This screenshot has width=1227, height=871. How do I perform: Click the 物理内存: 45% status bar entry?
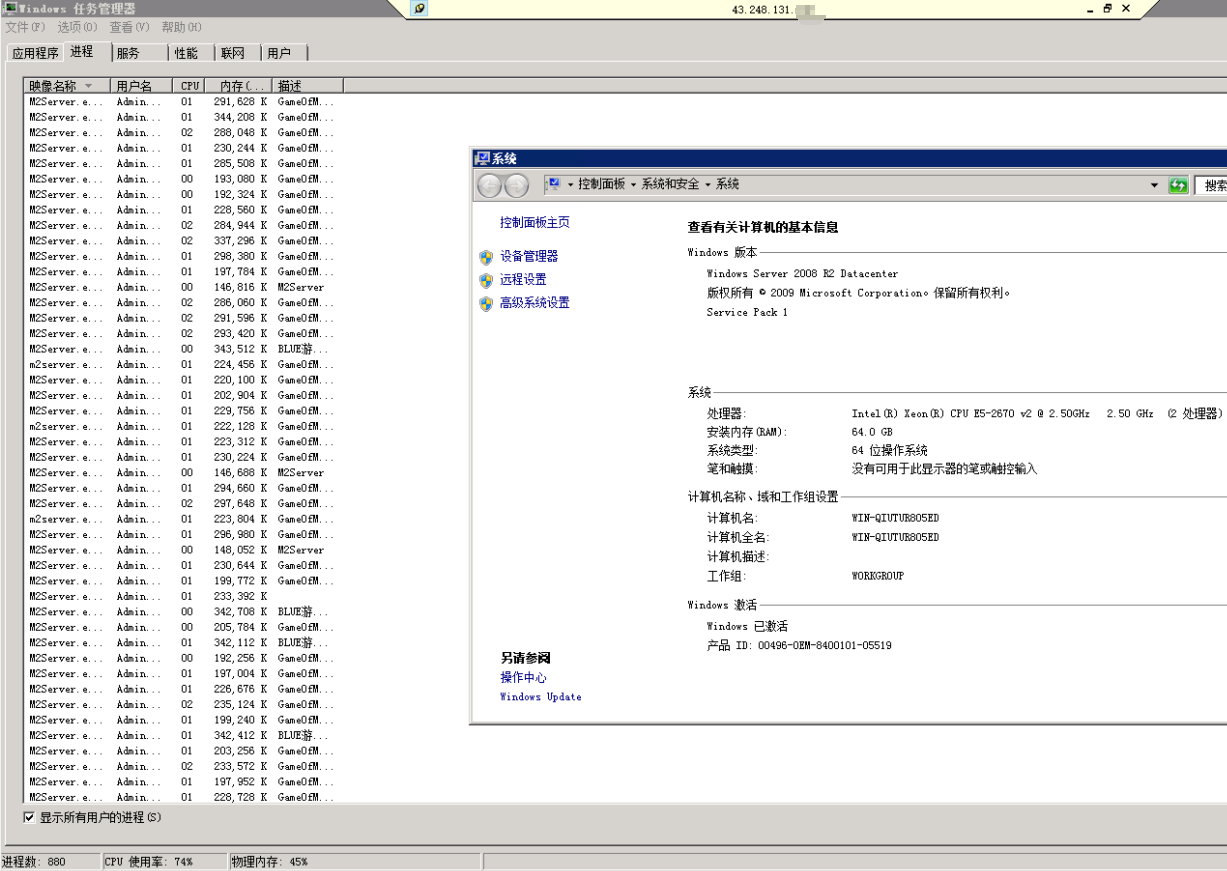coord(354,861)
